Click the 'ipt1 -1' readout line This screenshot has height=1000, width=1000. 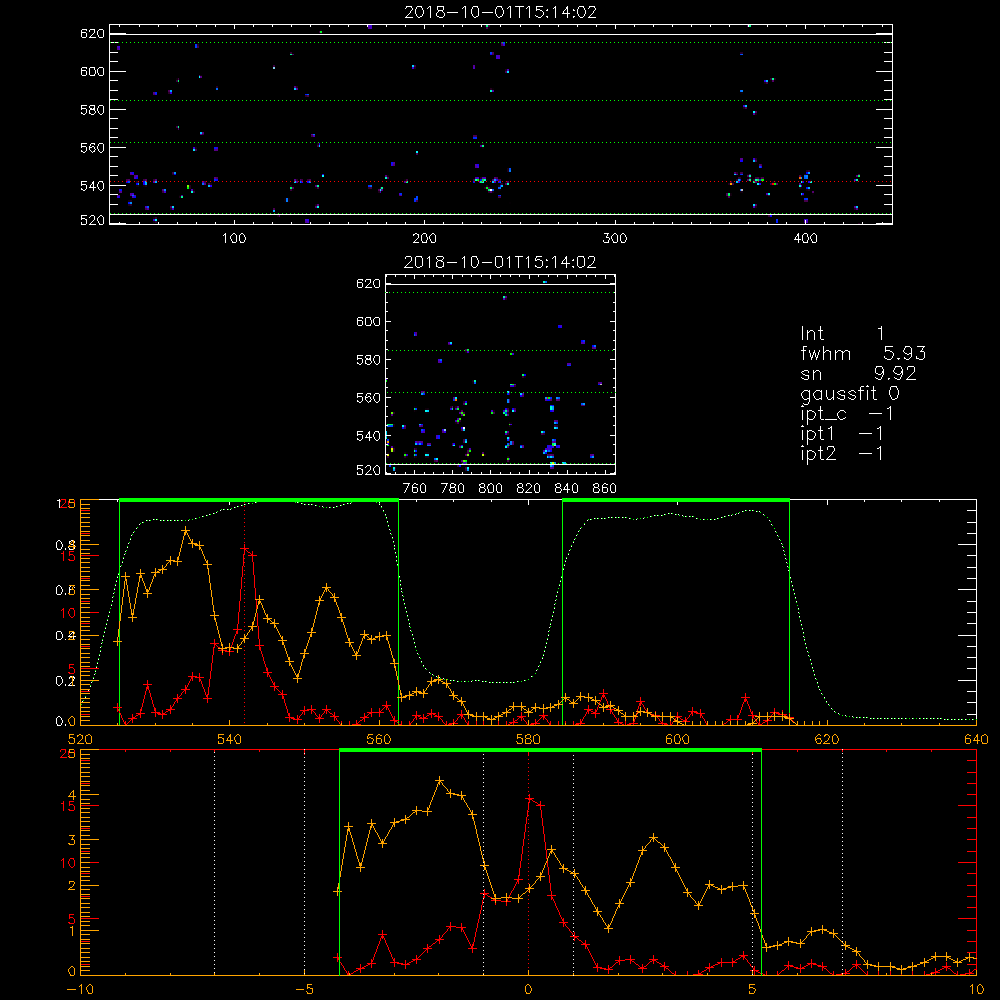tap(842, 434)
